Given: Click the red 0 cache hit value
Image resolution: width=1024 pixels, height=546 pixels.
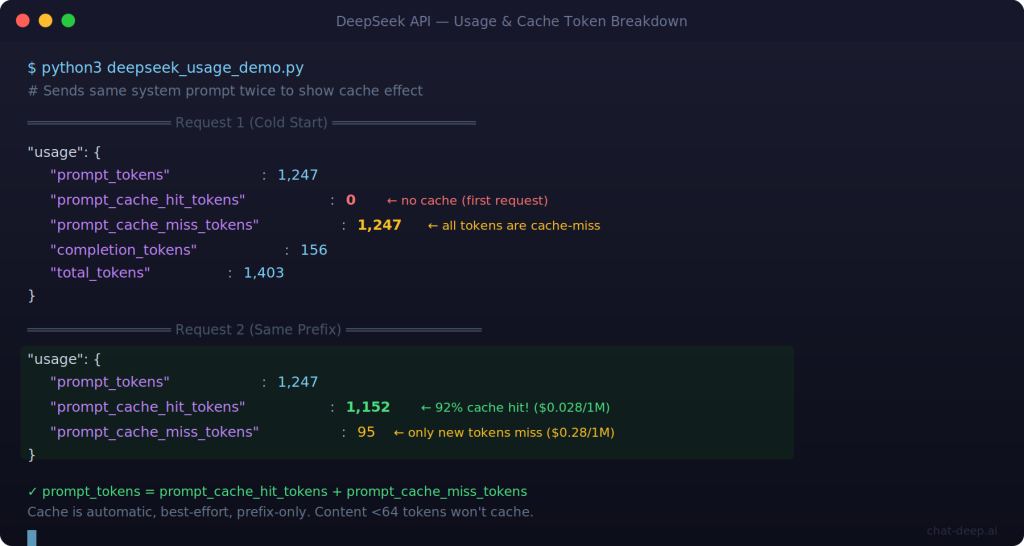Looking at the screenshot, I should click(x=351, y=200).
